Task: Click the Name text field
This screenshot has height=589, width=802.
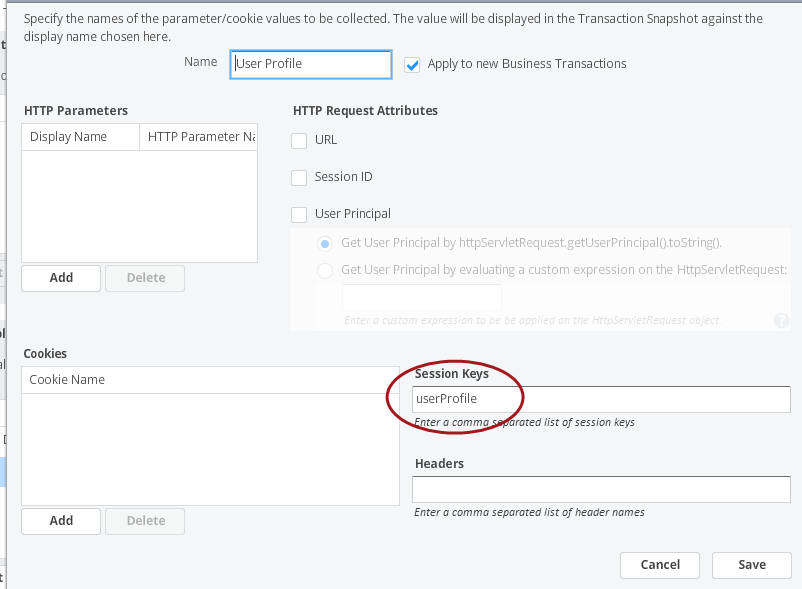Action: point(311,64)
